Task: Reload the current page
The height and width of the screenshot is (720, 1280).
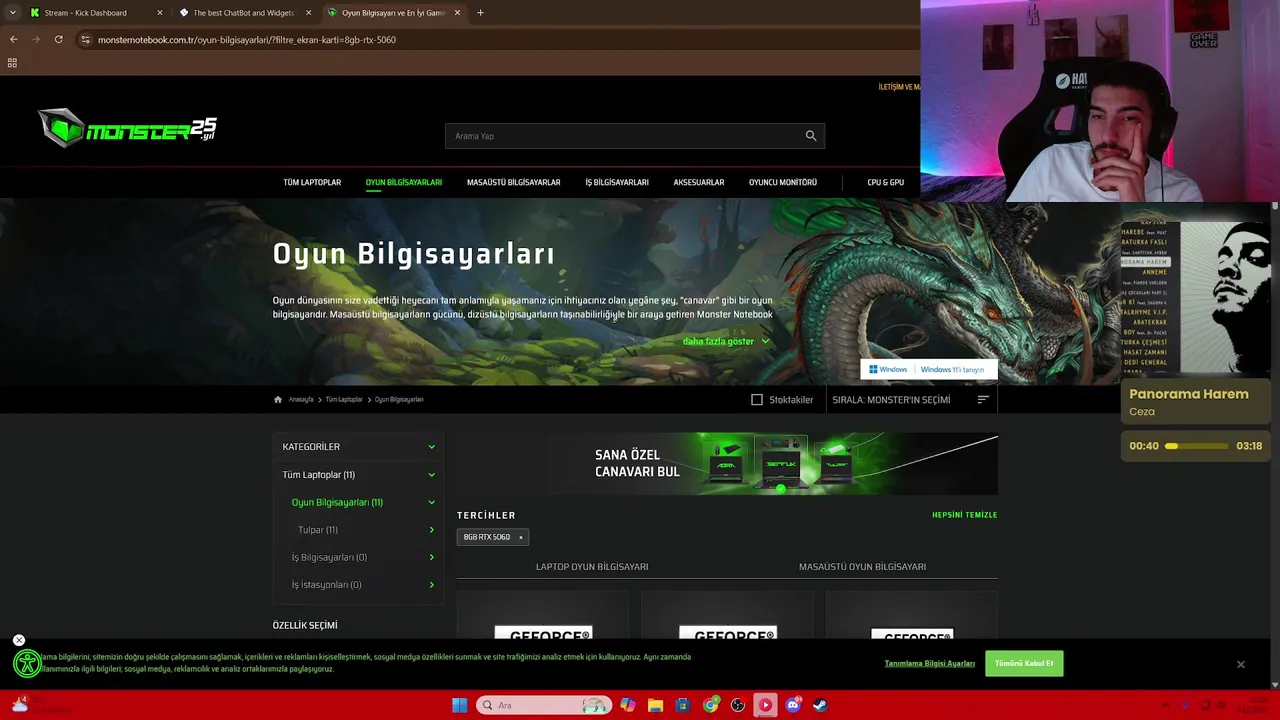Action: point(59,39)
